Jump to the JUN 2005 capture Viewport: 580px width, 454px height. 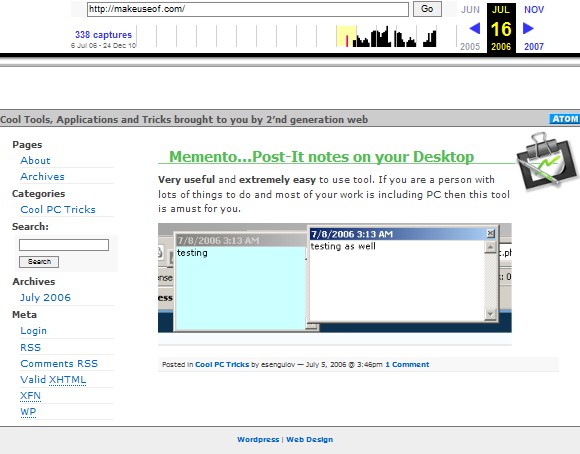pyautogui.click(x=470, y=10)
